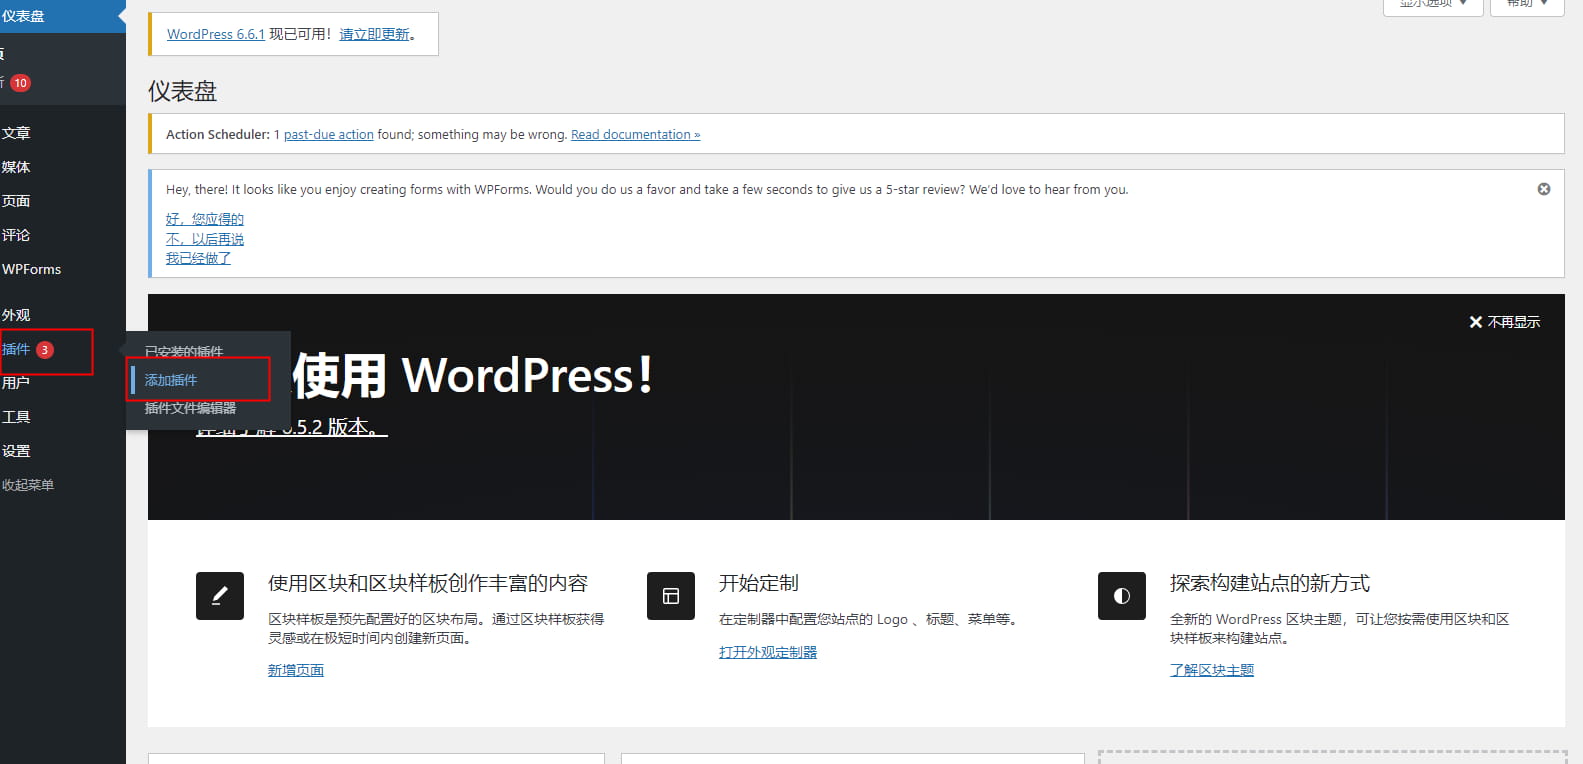Select 添加插件 in the plugins submenu
Image resolution: width=1583 pixels, height=764 pixels.
(171, 380)
